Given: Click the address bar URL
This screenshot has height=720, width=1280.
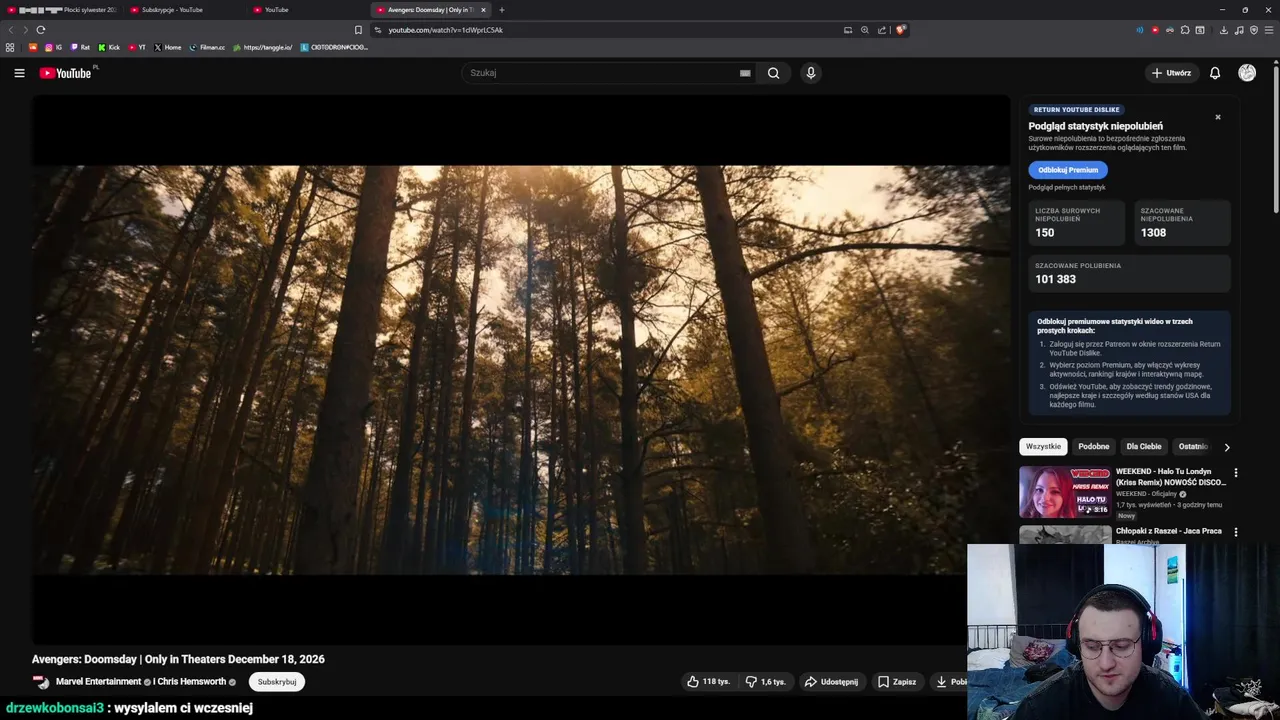Looking at the screenshot, I should pos(445,30).
